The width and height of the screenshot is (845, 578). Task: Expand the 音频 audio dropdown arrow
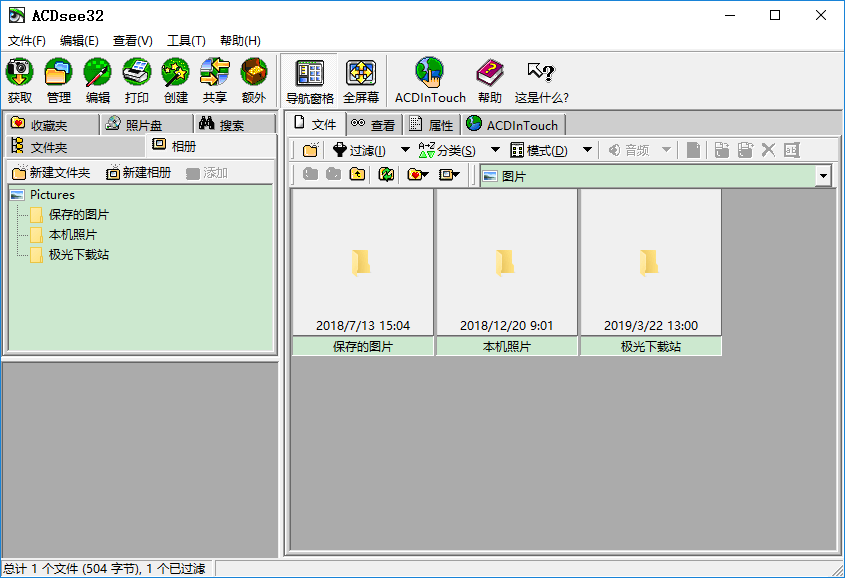coord(666,150)
